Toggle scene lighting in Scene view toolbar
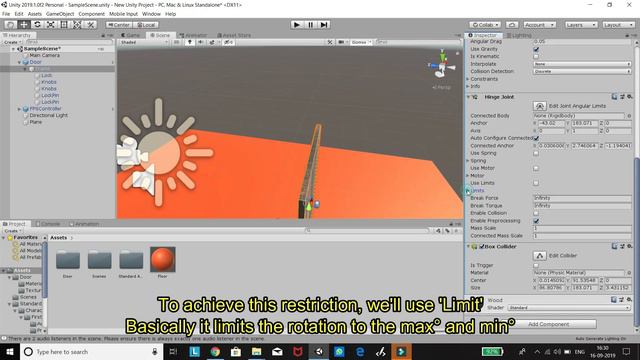640x360 pixels. (189, 42)
